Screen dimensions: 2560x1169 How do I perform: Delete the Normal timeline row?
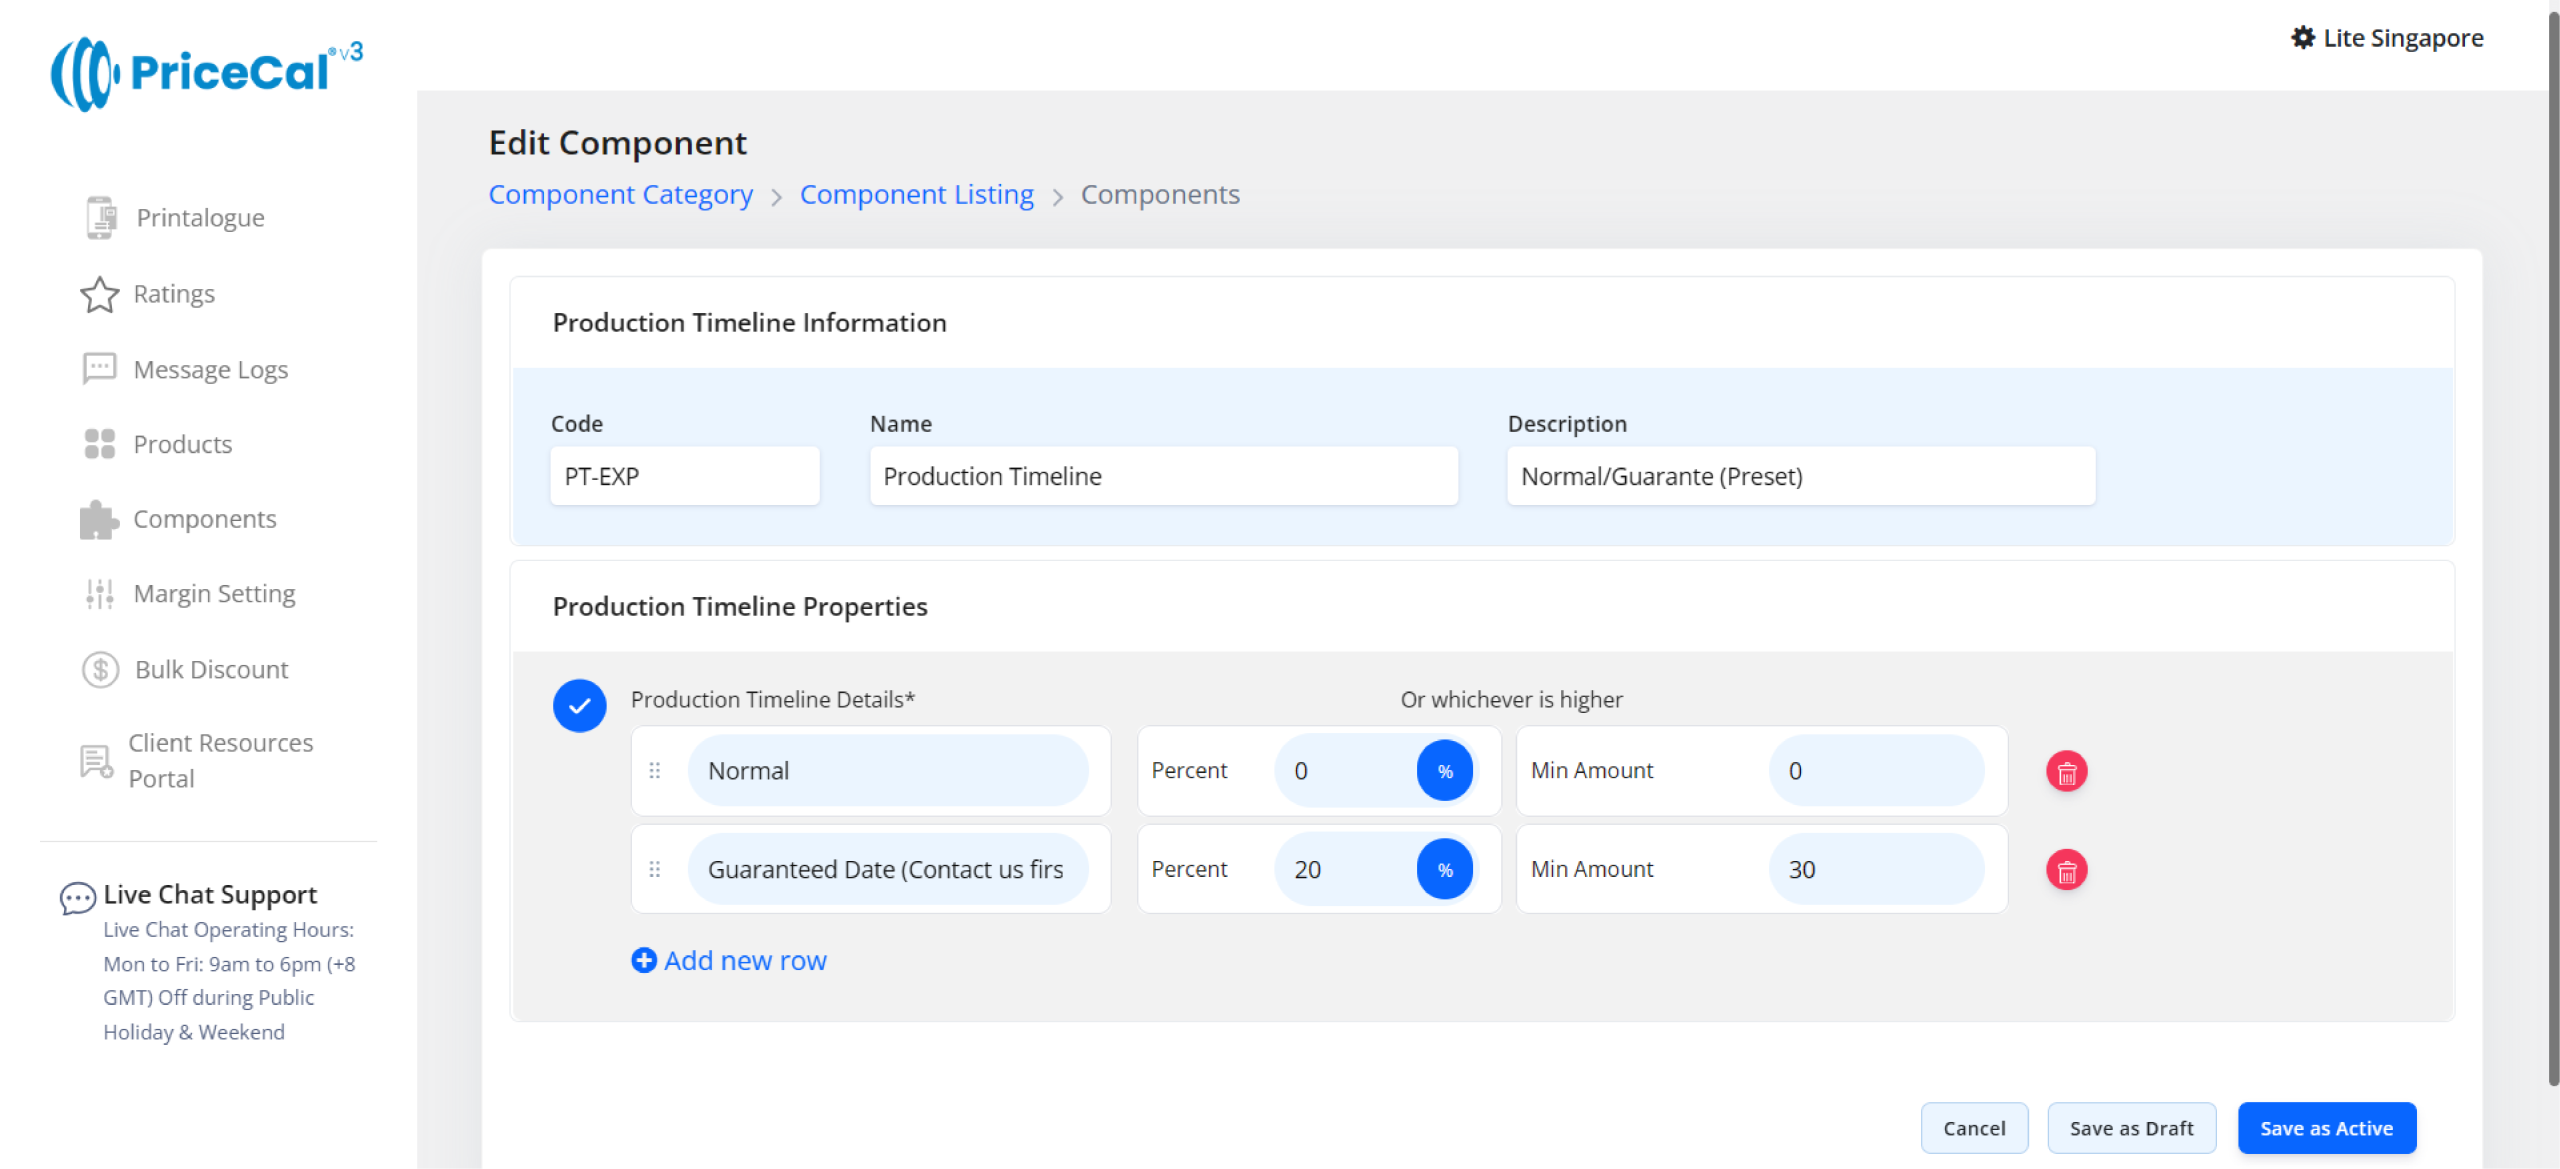click(2066, 771)
